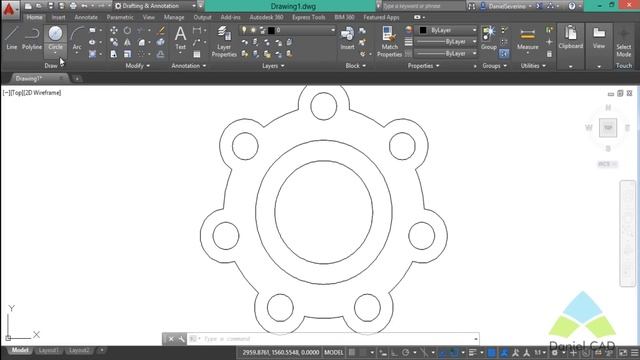Viewport: 640px width, 360px height.
Task: Select the Text tool
Action: pyautogui.click(x=180, y=38)
